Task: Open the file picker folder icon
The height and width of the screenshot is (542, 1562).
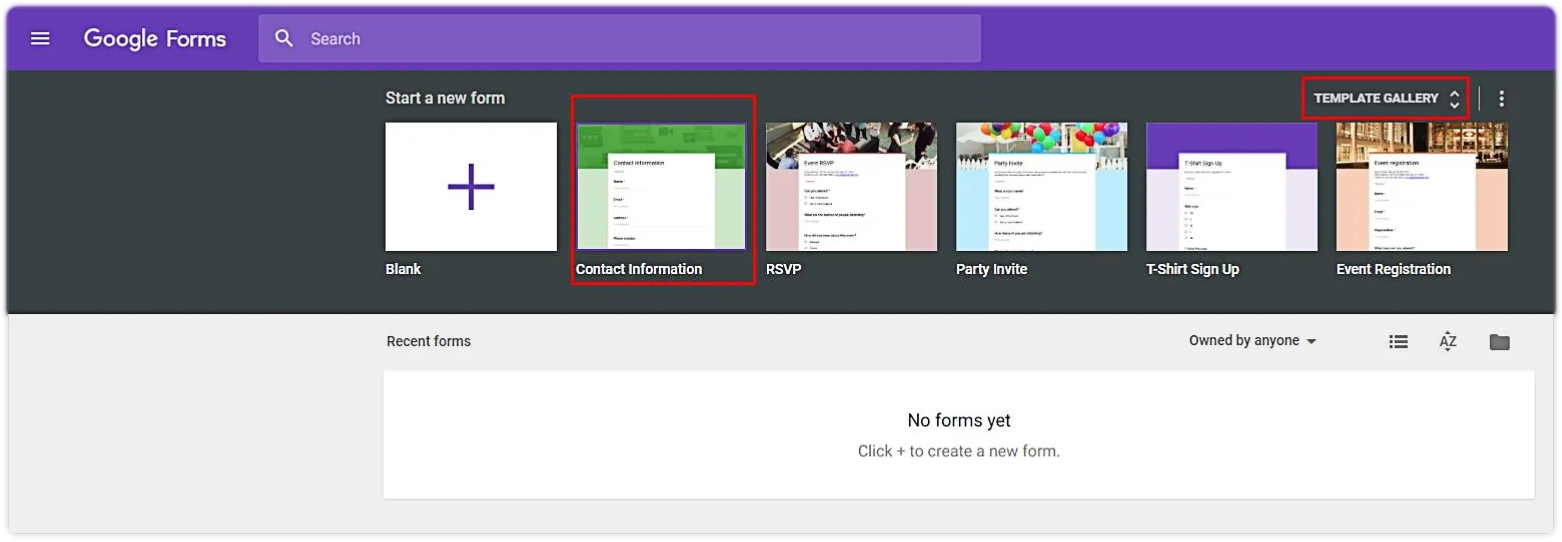Action: (1499, 342)
